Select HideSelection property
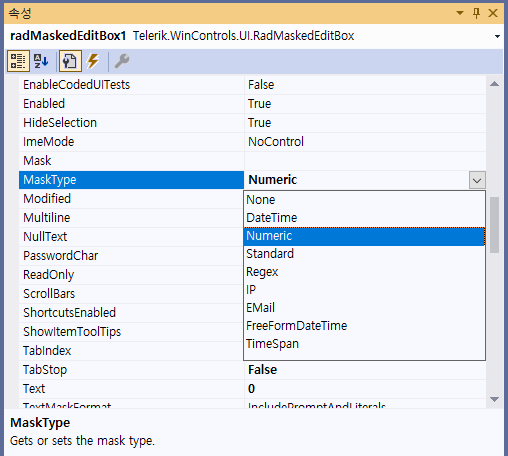 [x=131, y=123]
